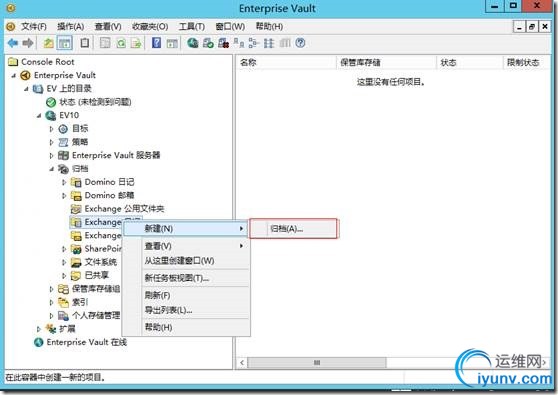
Task: Choose 刷新(F) in the context menu
Action: click(185, 295)
